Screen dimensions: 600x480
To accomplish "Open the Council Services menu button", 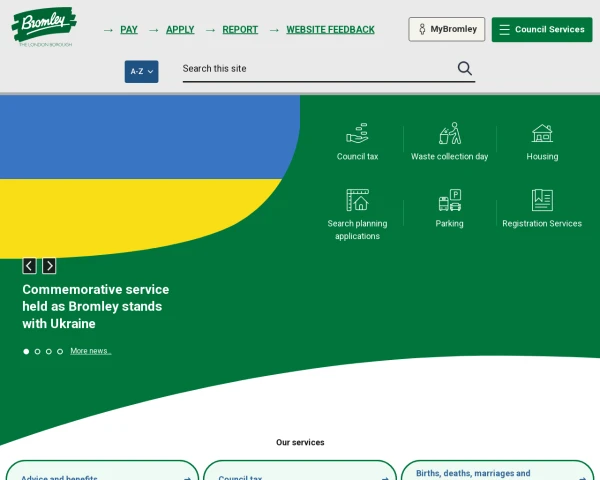I will (x=542, y=29).
